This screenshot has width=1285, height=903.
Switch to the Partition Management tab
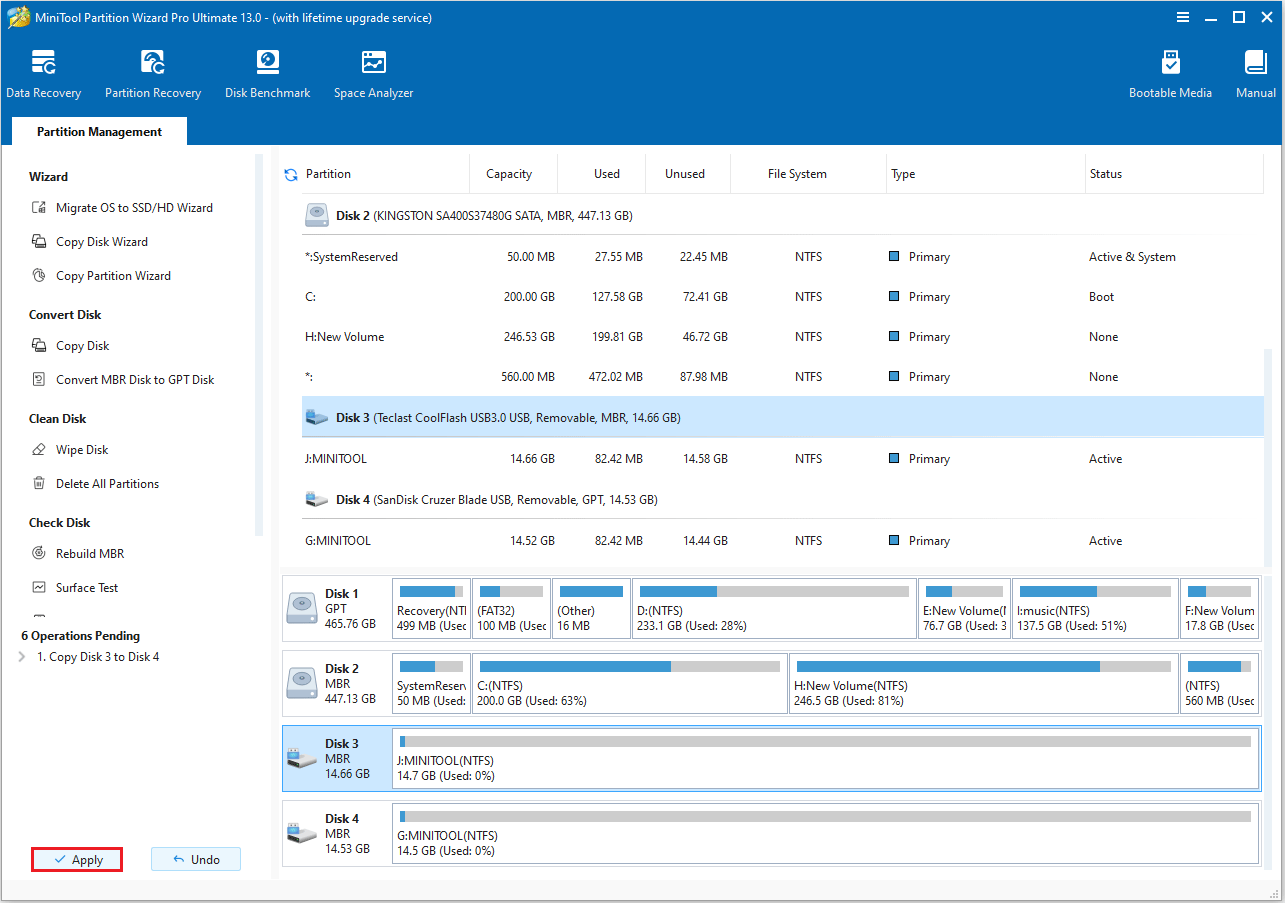98,131
